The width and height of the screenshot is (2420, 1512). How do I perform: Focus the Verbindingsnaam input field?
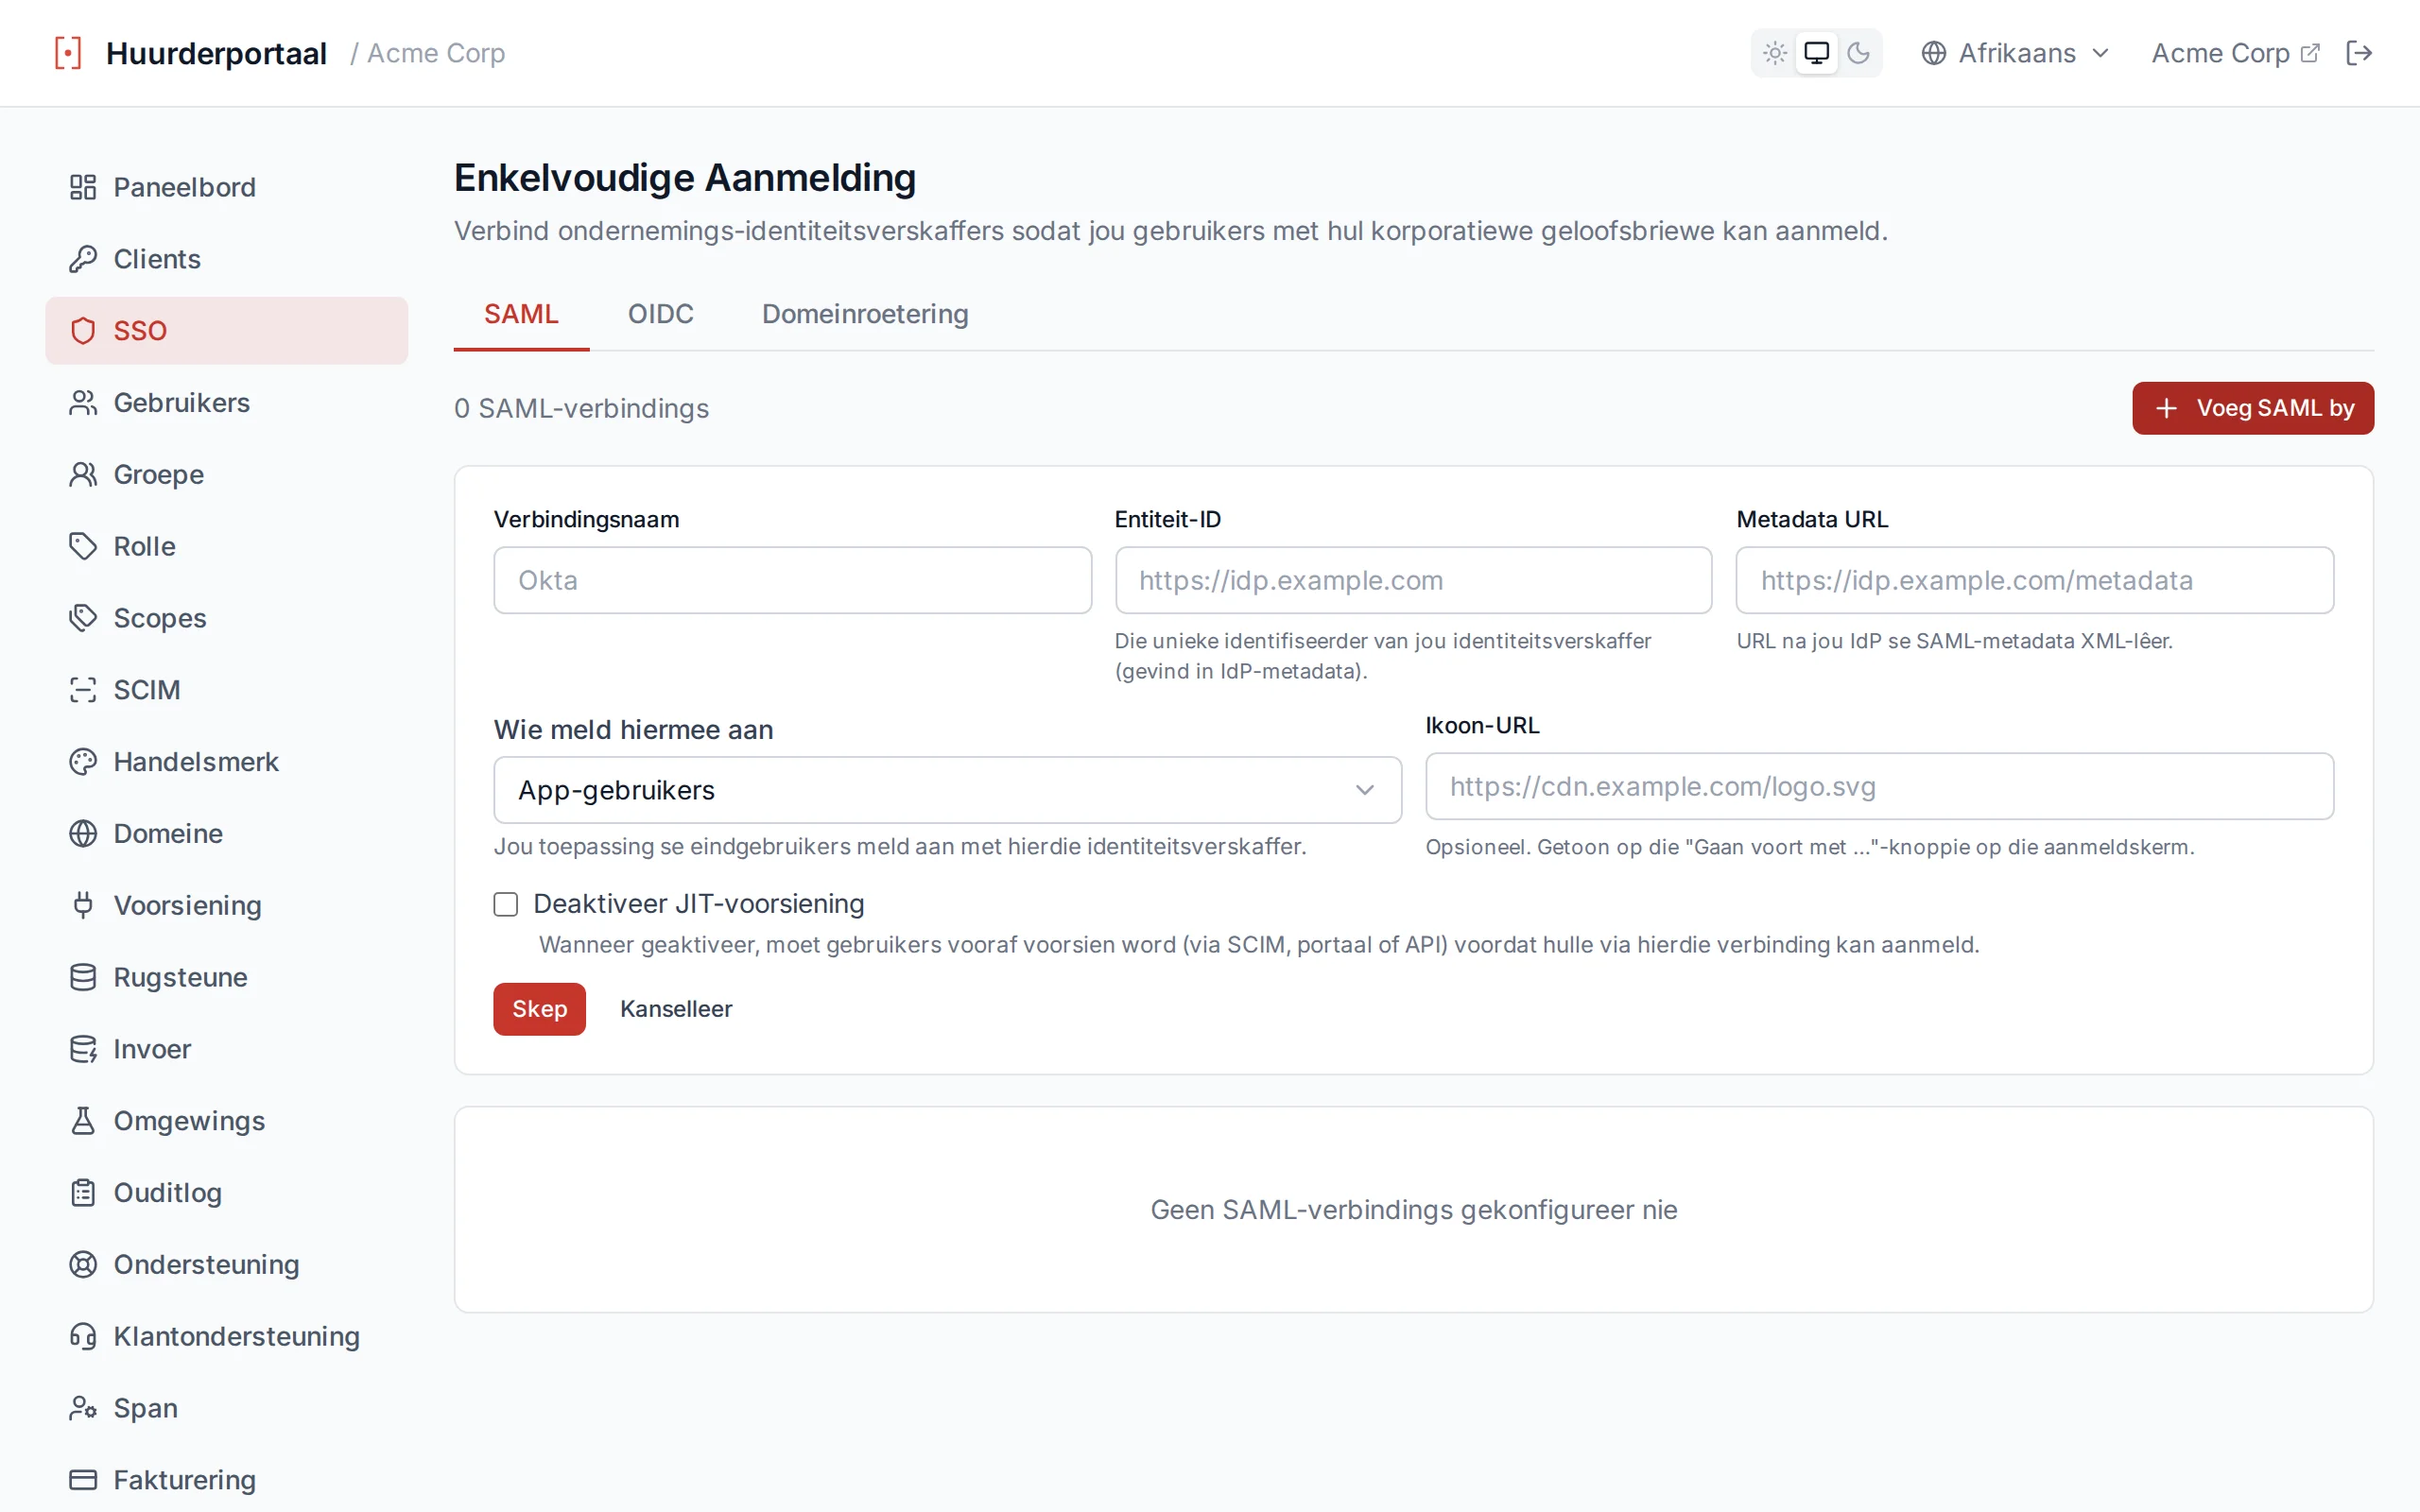(x=792, y=580)
